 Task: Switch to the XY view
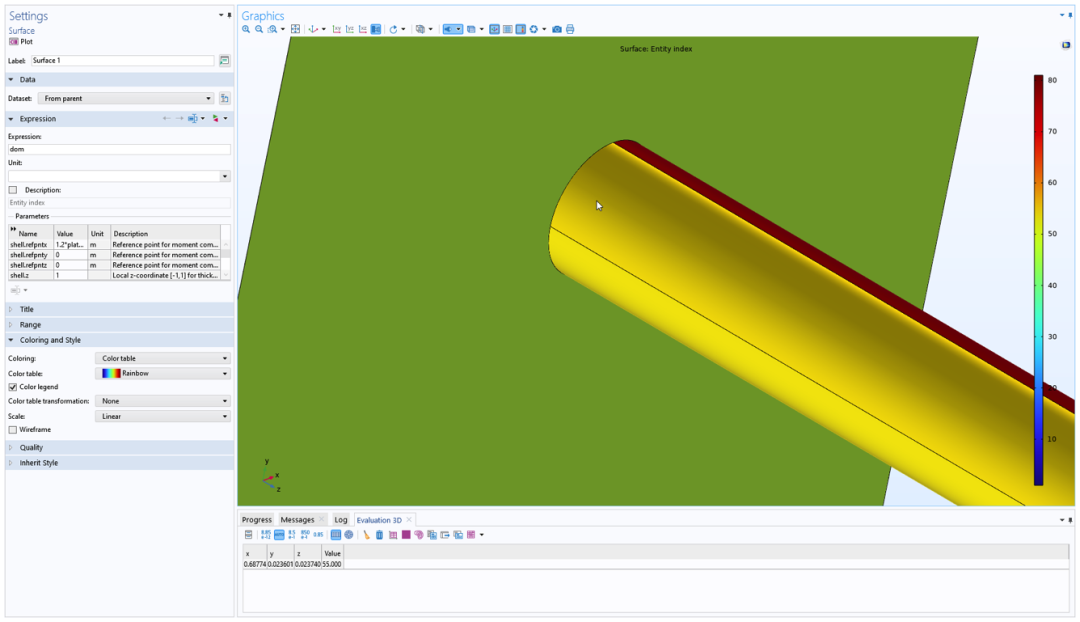coord(337,29)
